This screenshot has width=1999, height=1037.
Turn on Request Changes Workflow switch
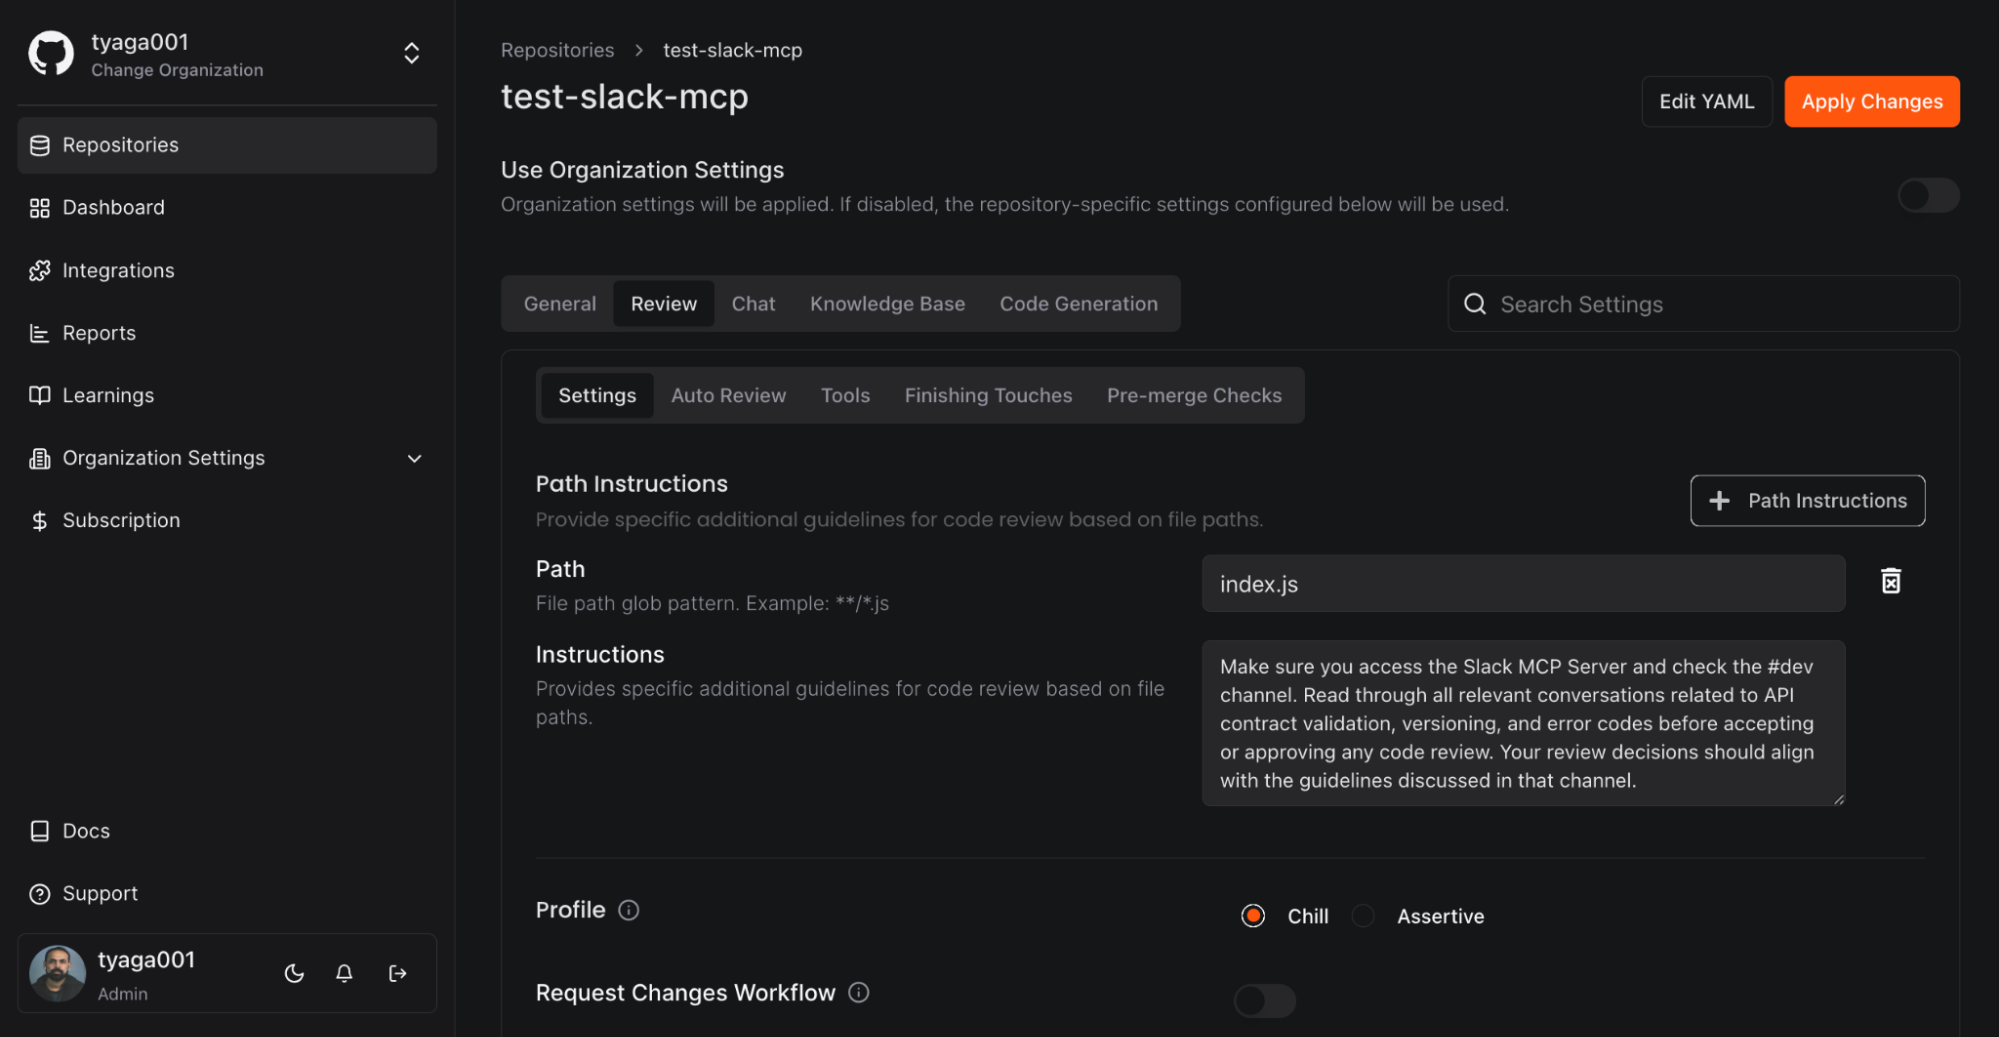(1264, 1000)
